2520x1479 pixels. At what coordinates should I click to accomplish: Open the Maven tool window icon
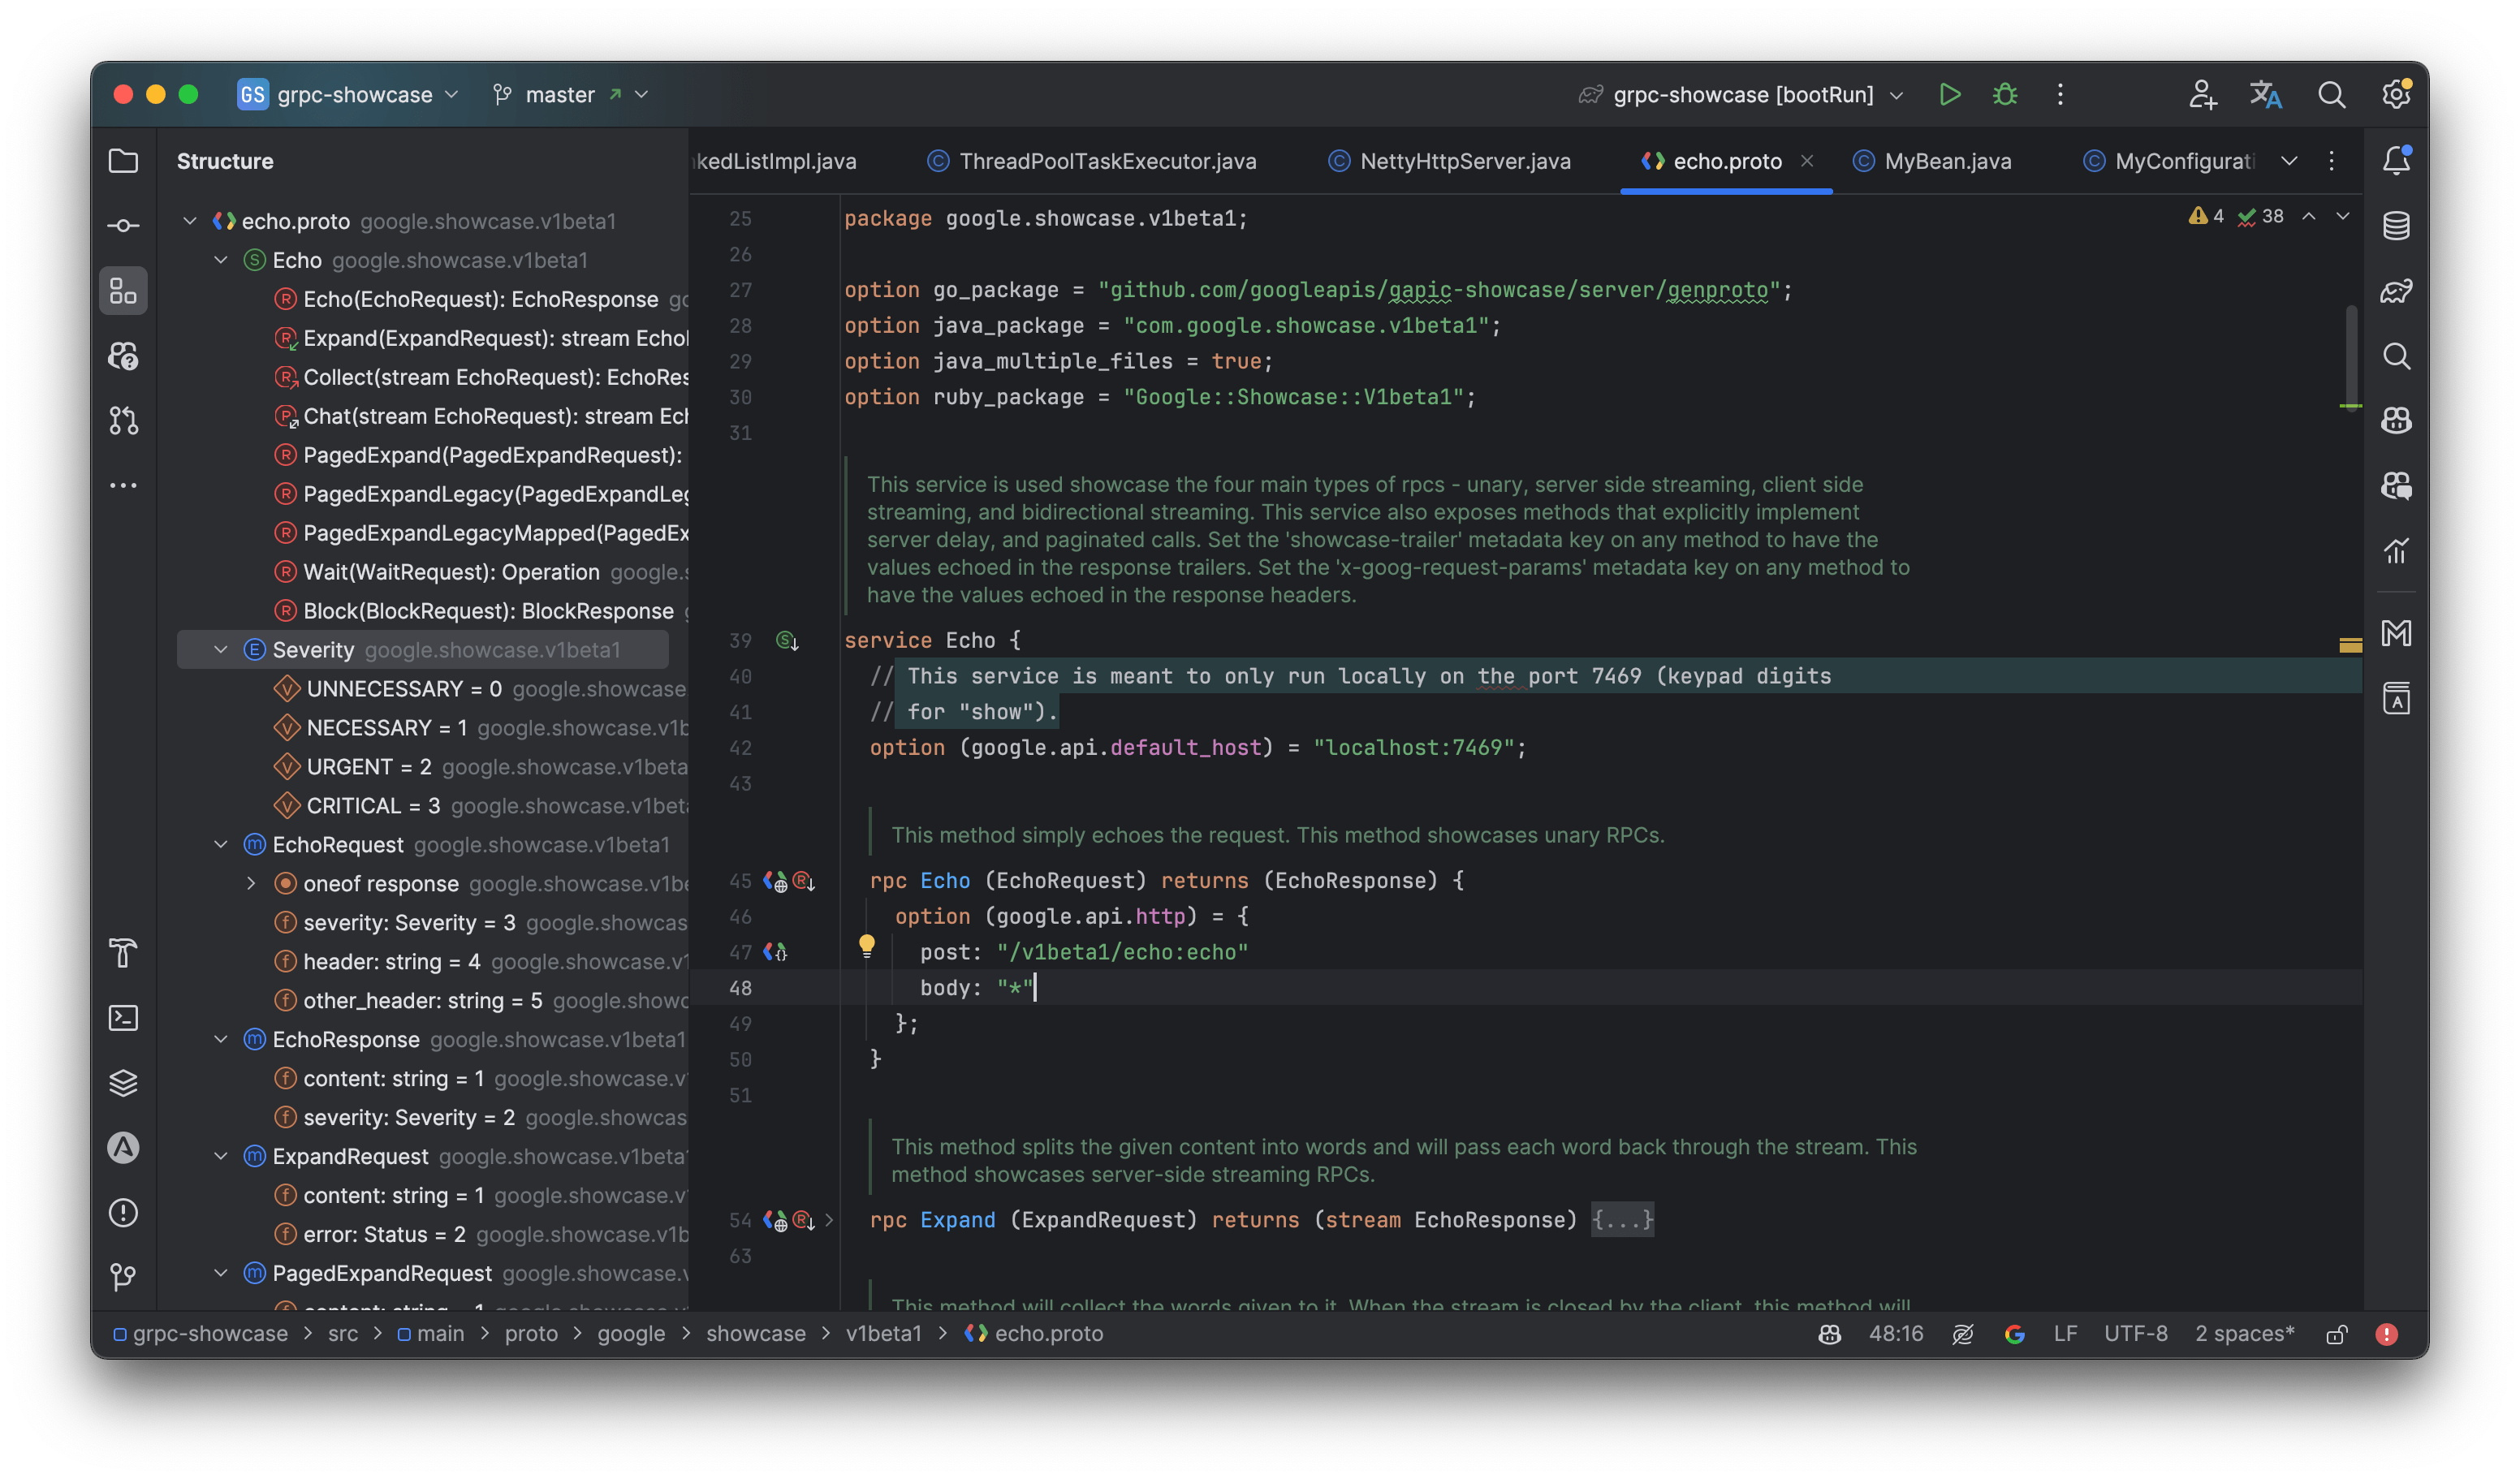[x=2397, y=632]
